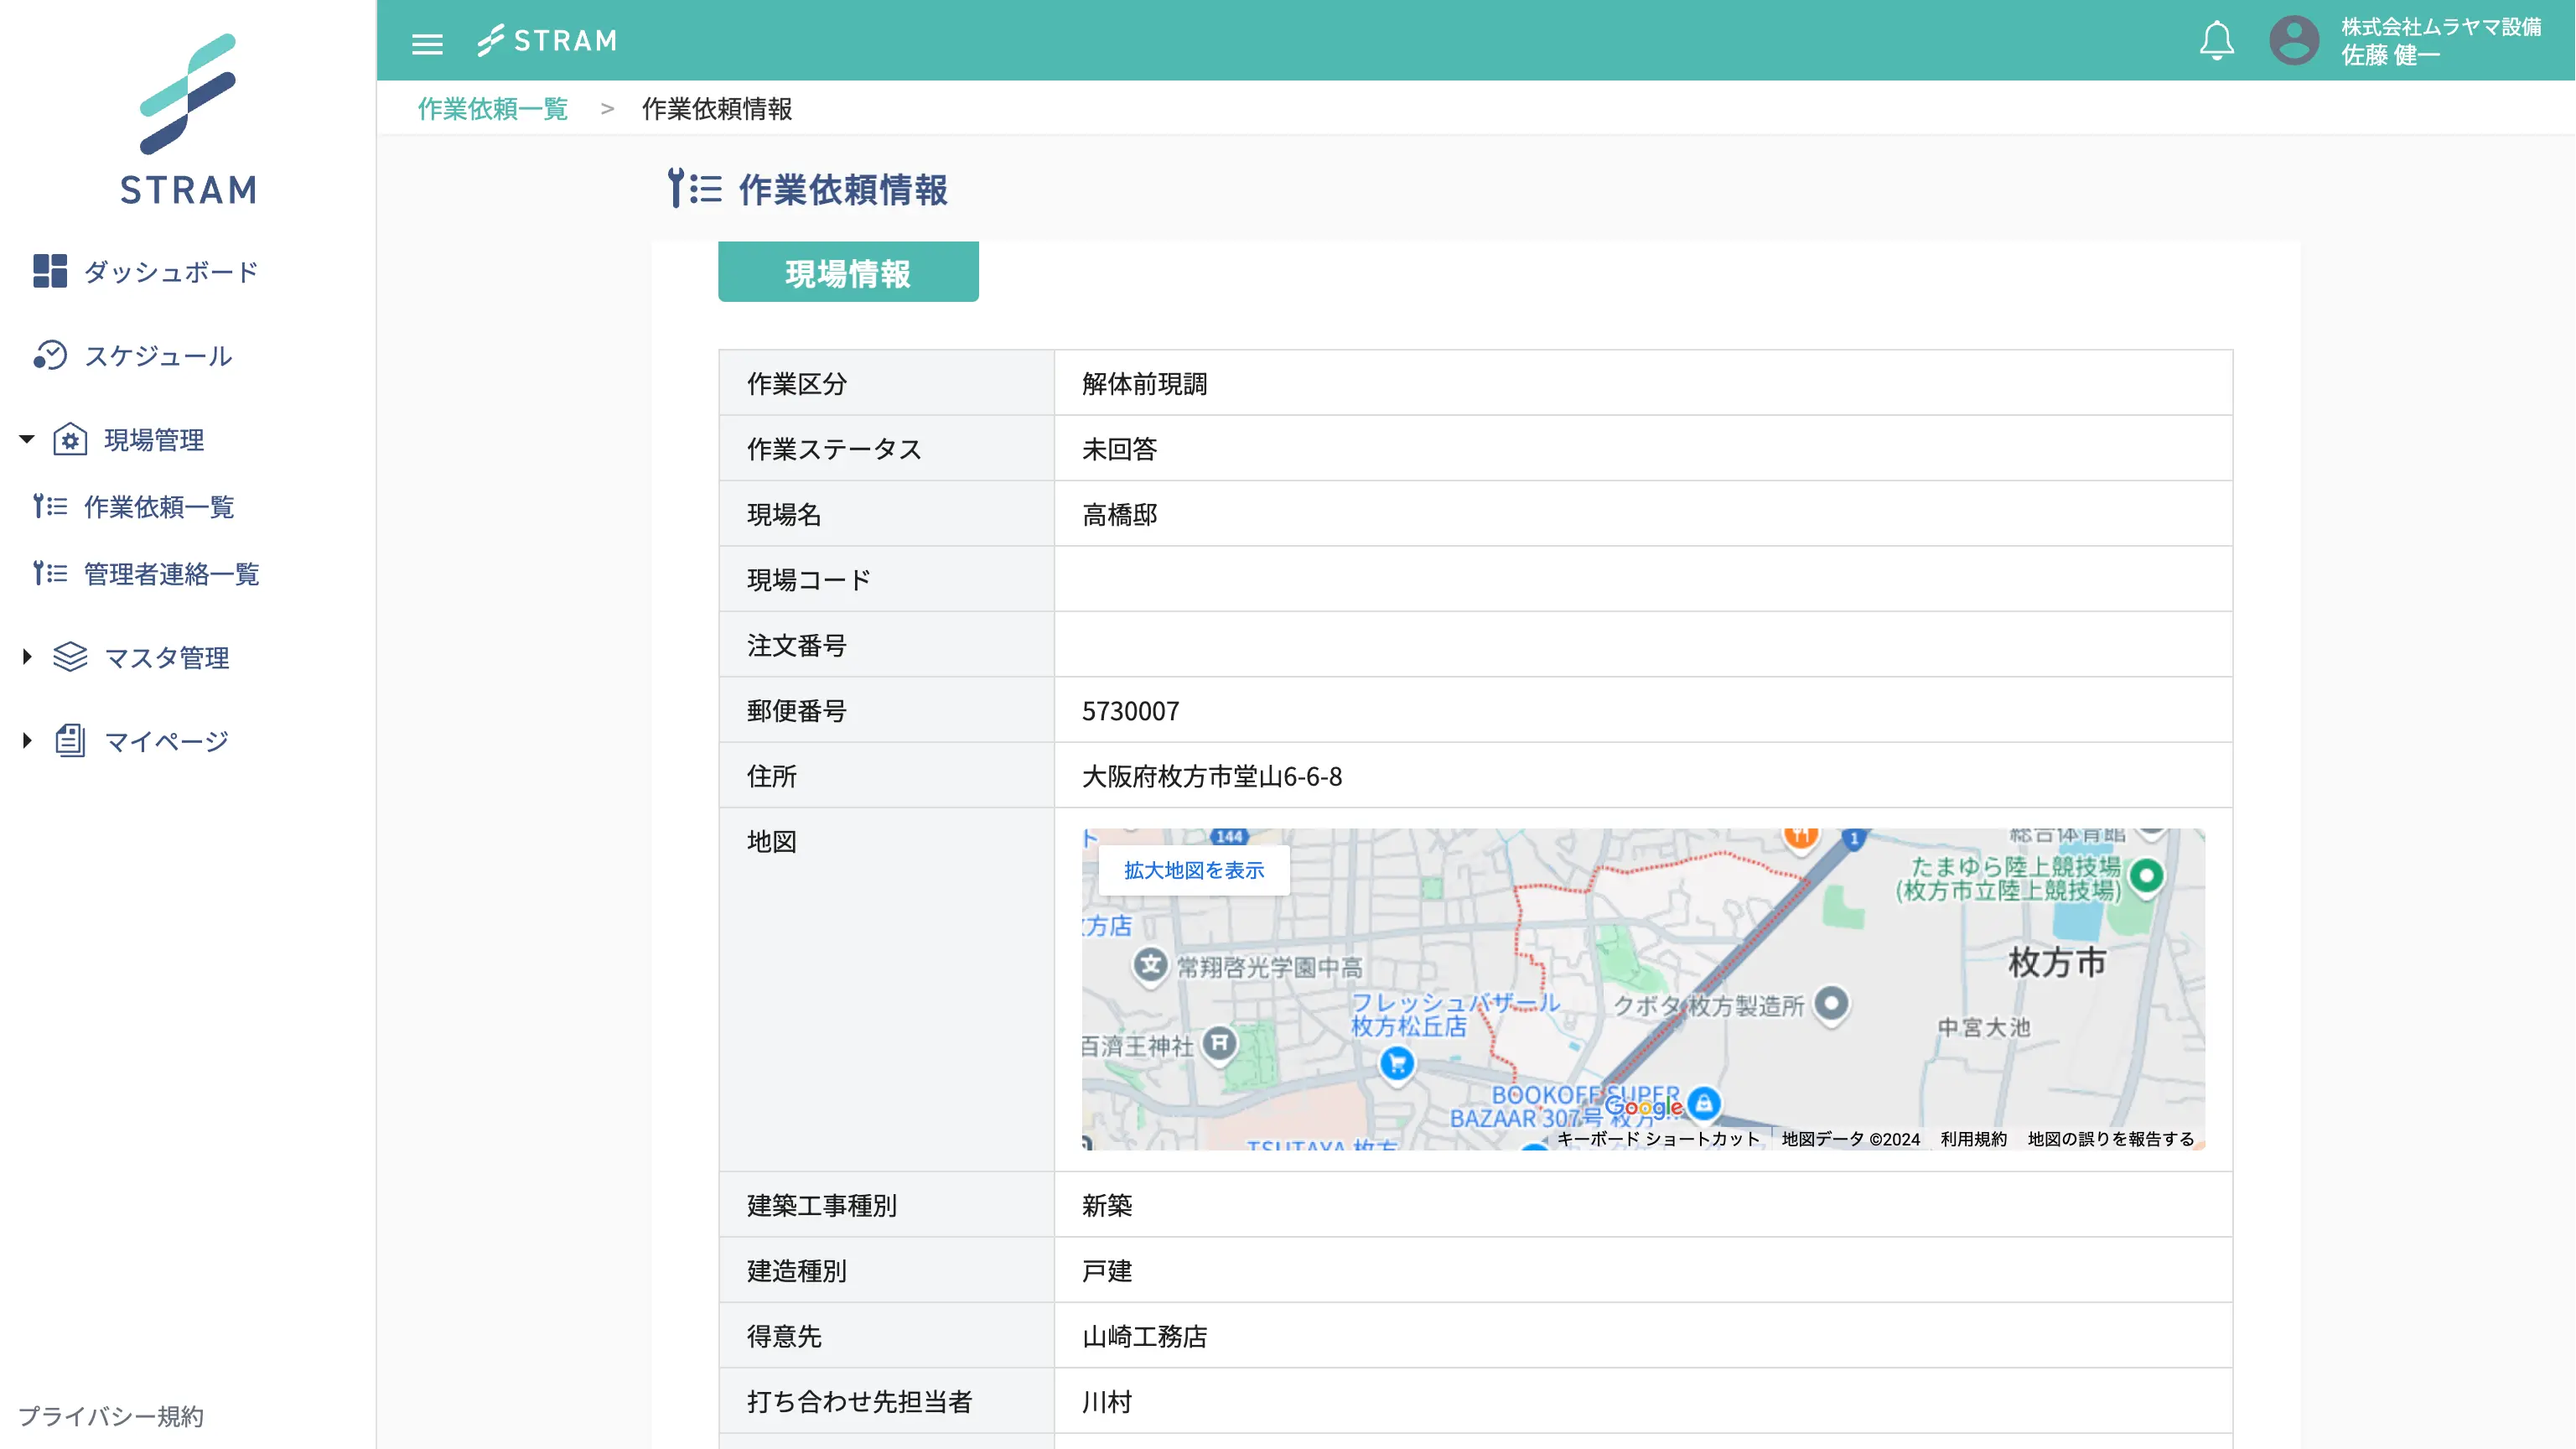Collapse the 現場管理 menu arrow
Image resolution: width=2576 pixels, height=1449 pixels.
coord(27,439)
